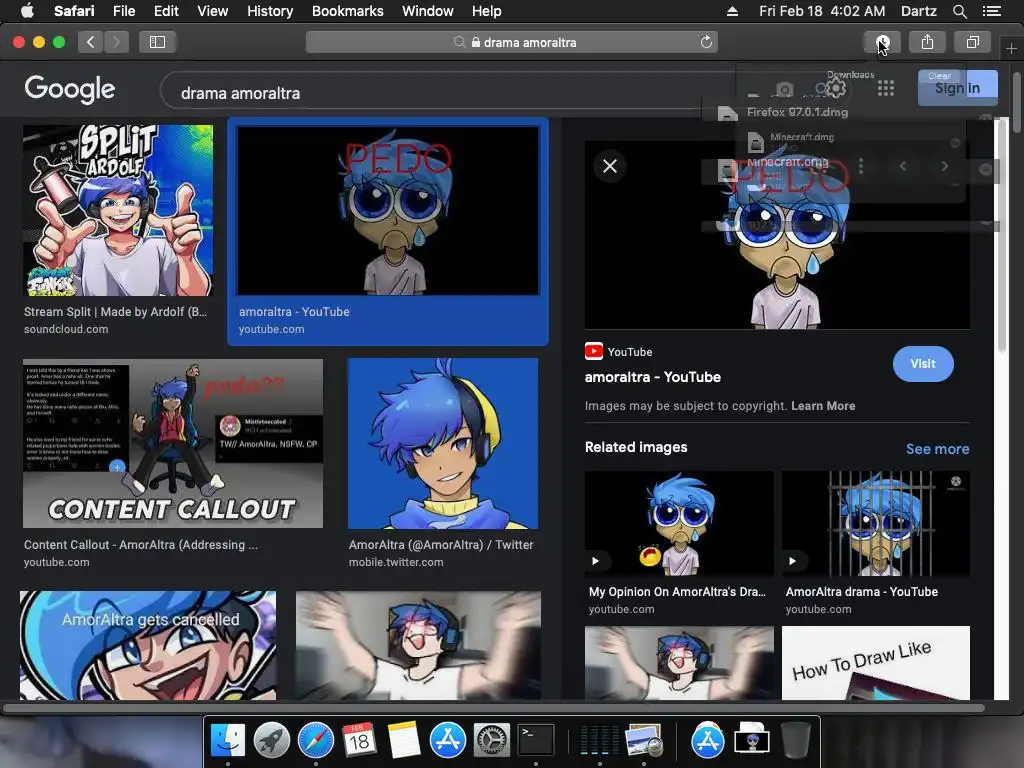This screenshot has width=1024, height=768.
Task: Click the eject icon in the menu bar
Action: point(732,11)
